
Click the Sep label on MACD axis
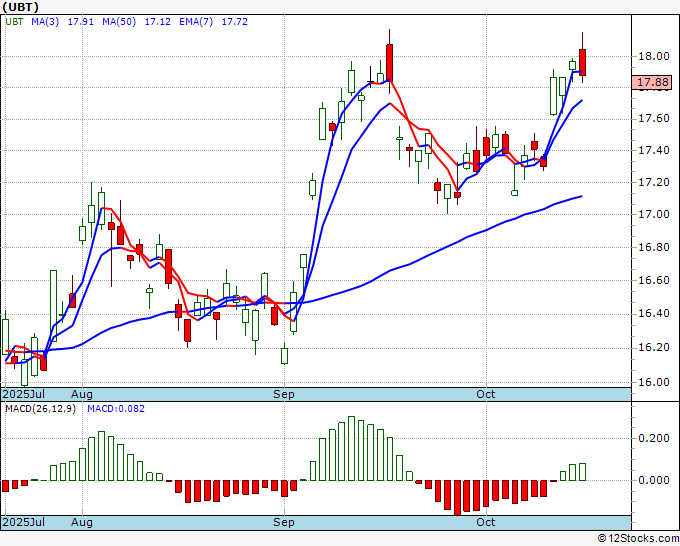tap(284, 522)
